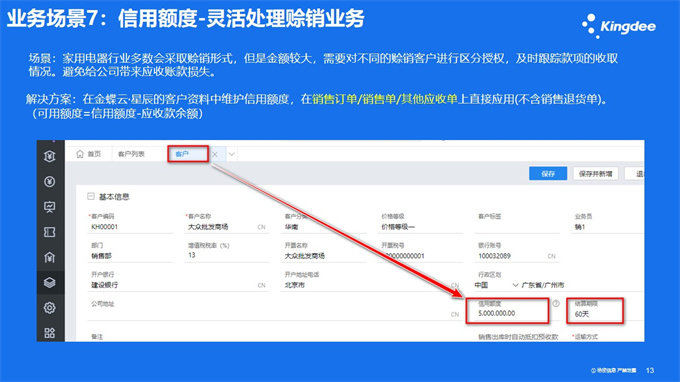This screenshot has height=382, width=680.
Task: Click the 销售出库时自动抵扣预收款 label
Action: tap(518, 337)
